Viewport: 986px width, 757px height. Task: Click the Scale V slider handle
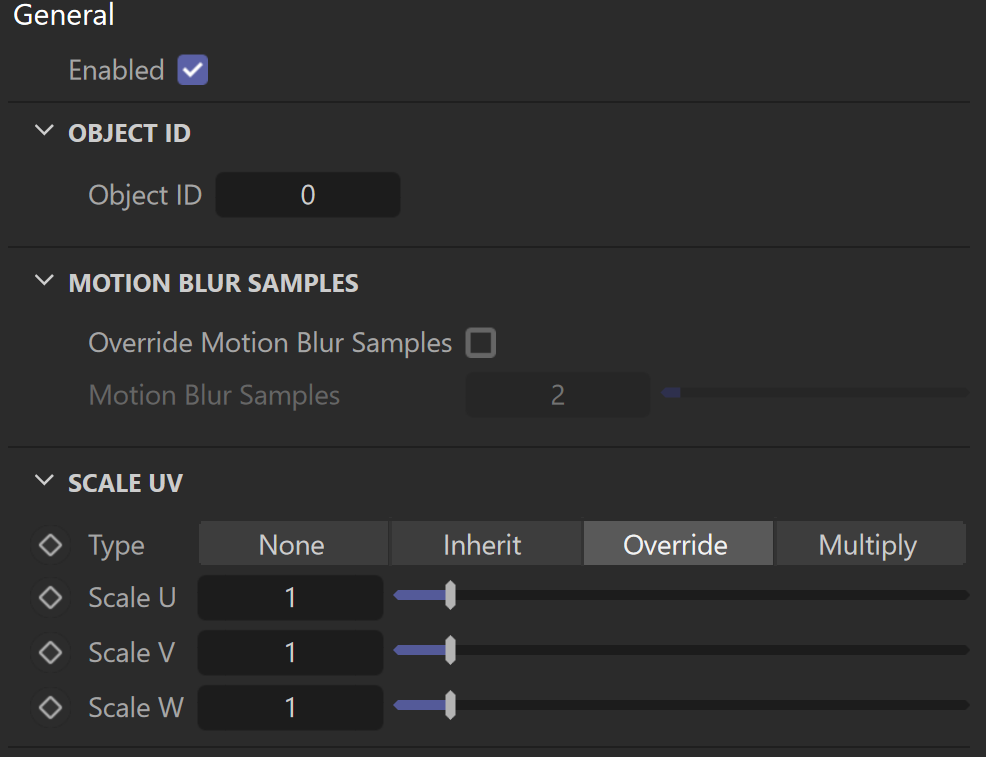click(450, 650)
